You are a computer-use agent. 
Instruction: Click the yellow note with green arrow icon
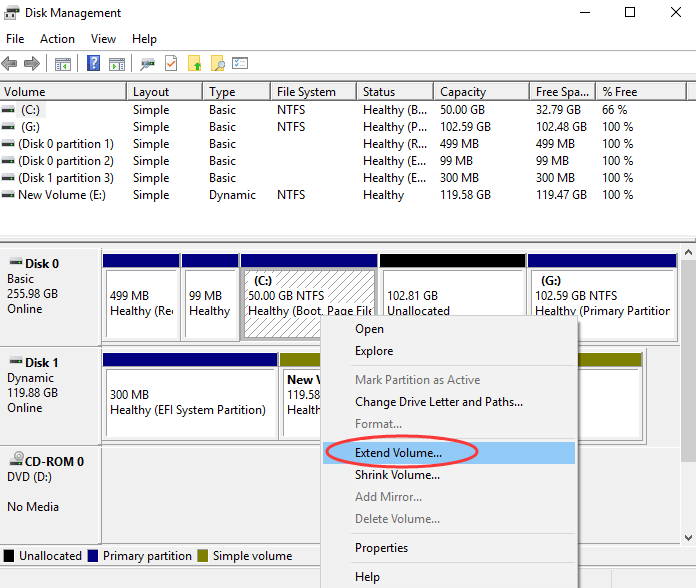pos(195,63)
